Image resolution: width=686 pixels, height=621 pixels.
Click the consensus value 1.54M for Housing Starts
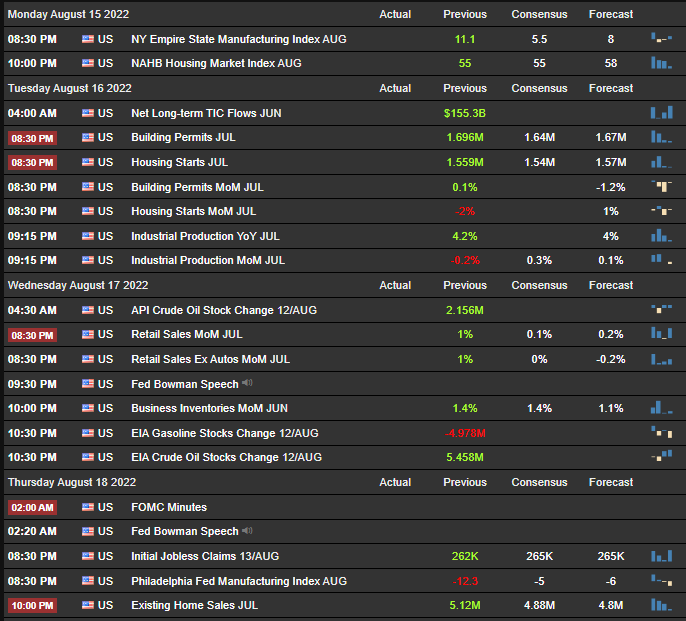click(x=539, y=162)
